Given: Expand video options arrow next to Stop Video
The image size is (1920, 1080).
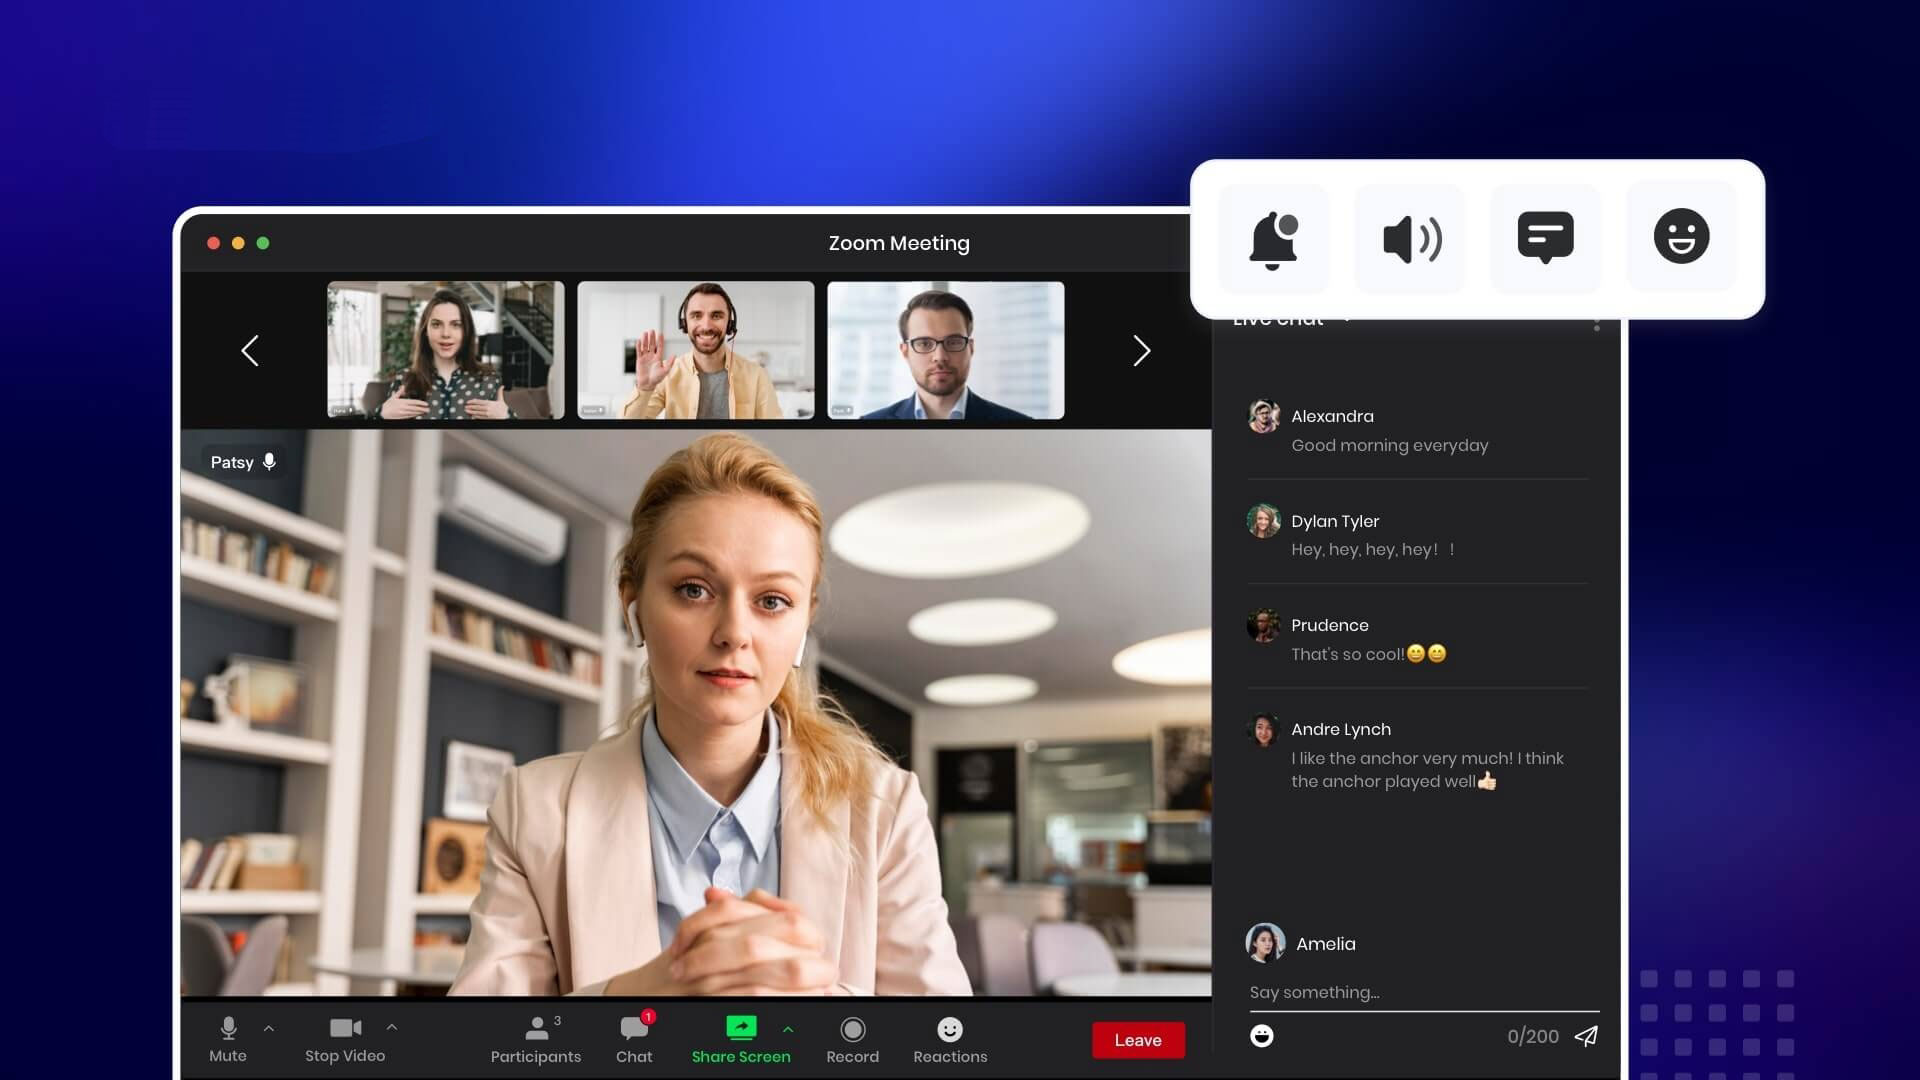Looking at the screenshot, I should 392,1027.
